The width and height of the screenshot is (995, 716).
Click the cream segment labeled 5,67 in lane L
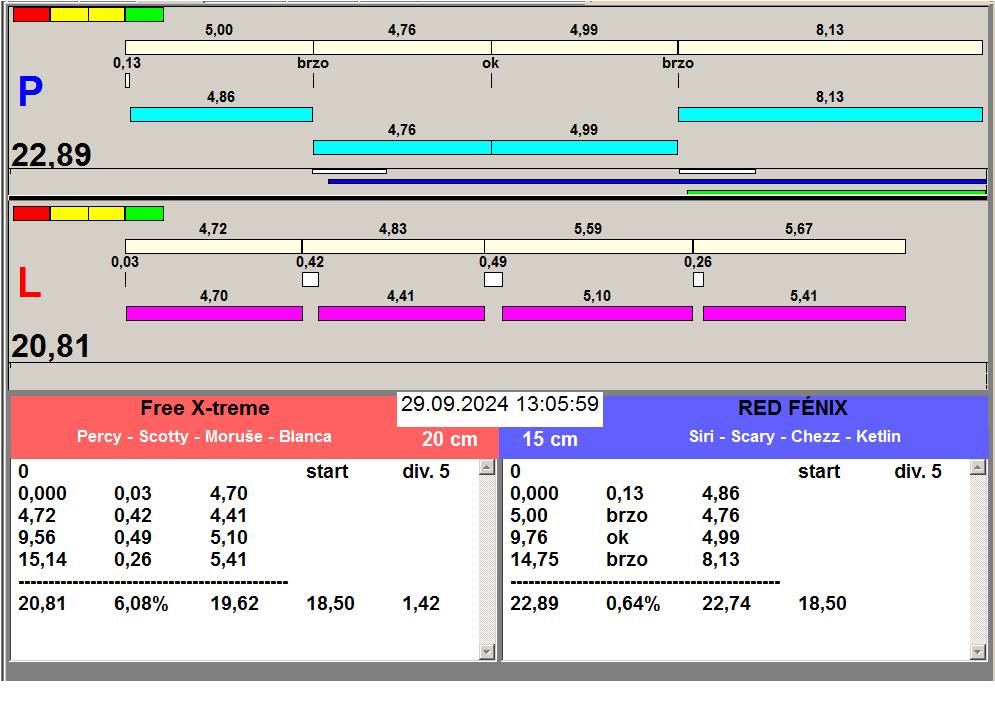tap(799, 246)
